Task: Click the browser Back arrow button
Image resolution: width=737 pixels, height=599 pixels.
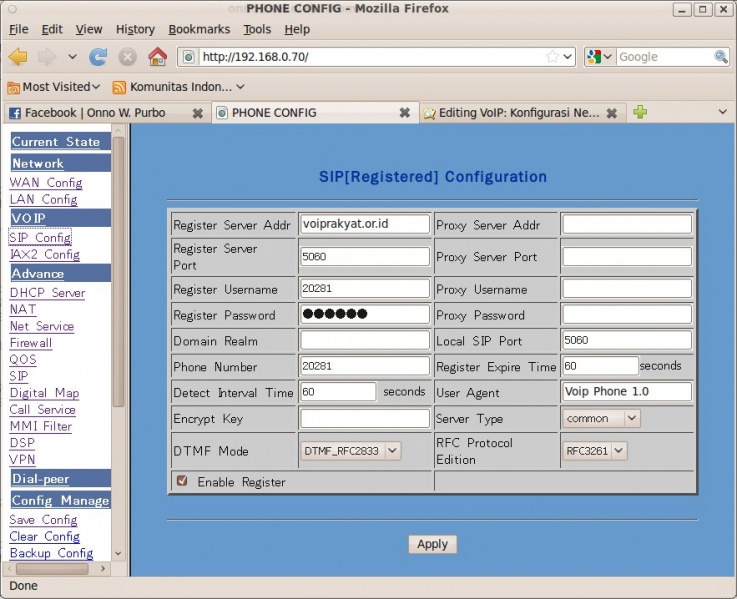Action: coord(18,57)
